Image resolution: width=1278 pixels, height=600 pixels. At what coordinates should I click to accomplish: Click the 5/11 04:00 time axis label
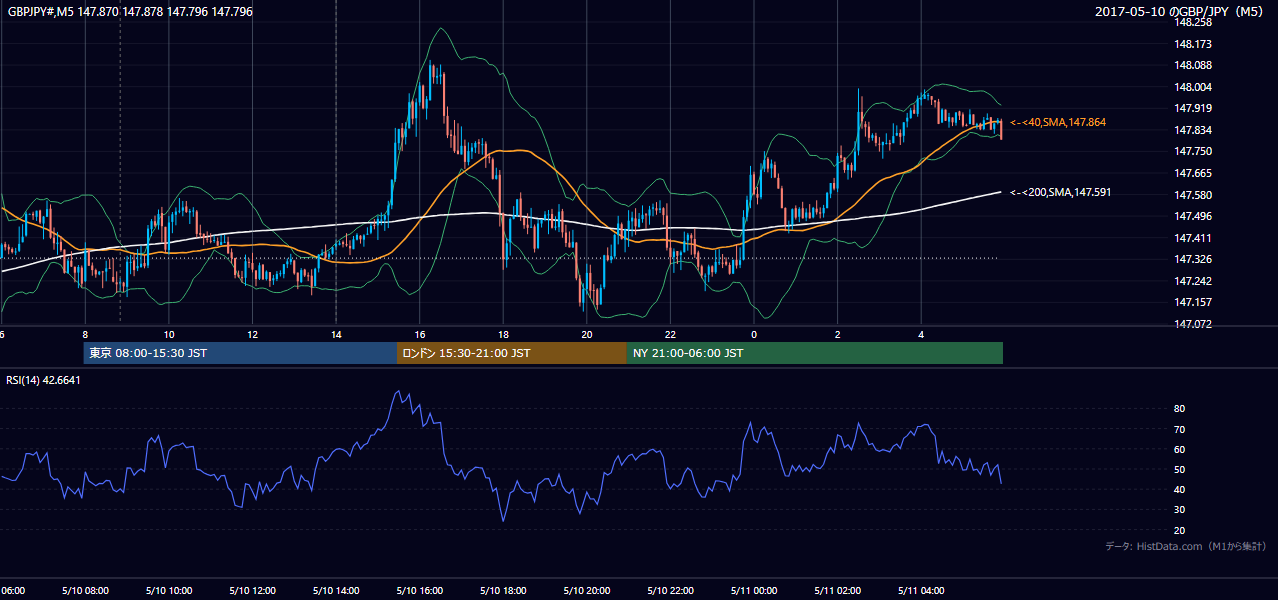tap(922, 591)
